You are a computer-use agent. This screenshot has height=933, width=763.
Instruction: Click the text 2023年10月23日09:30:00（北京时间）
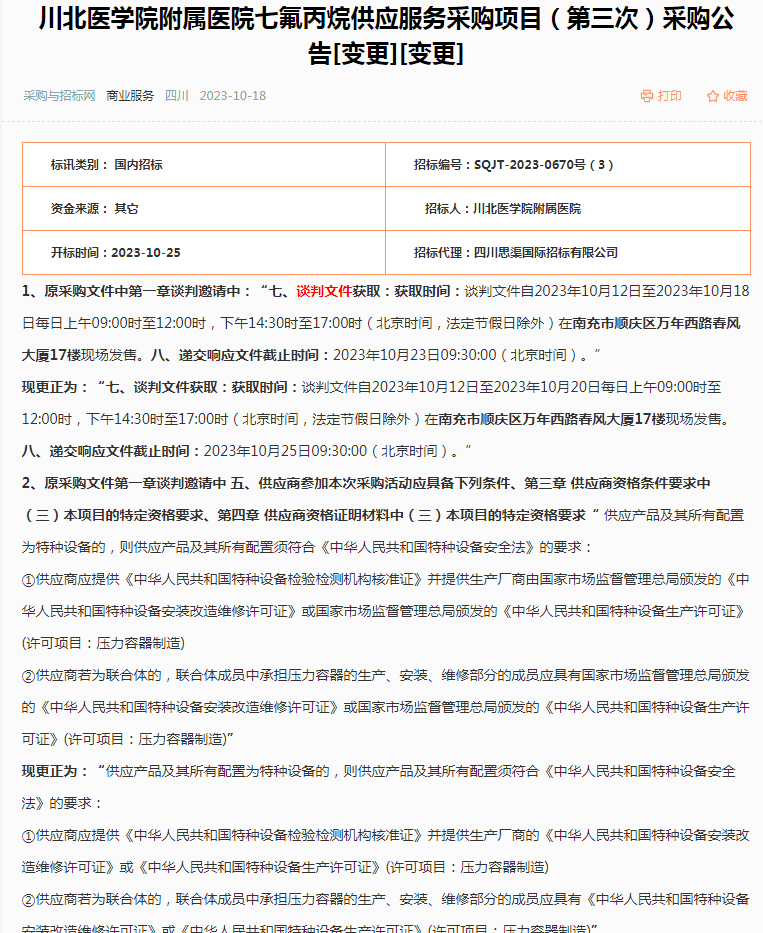[x=455, y=355]
